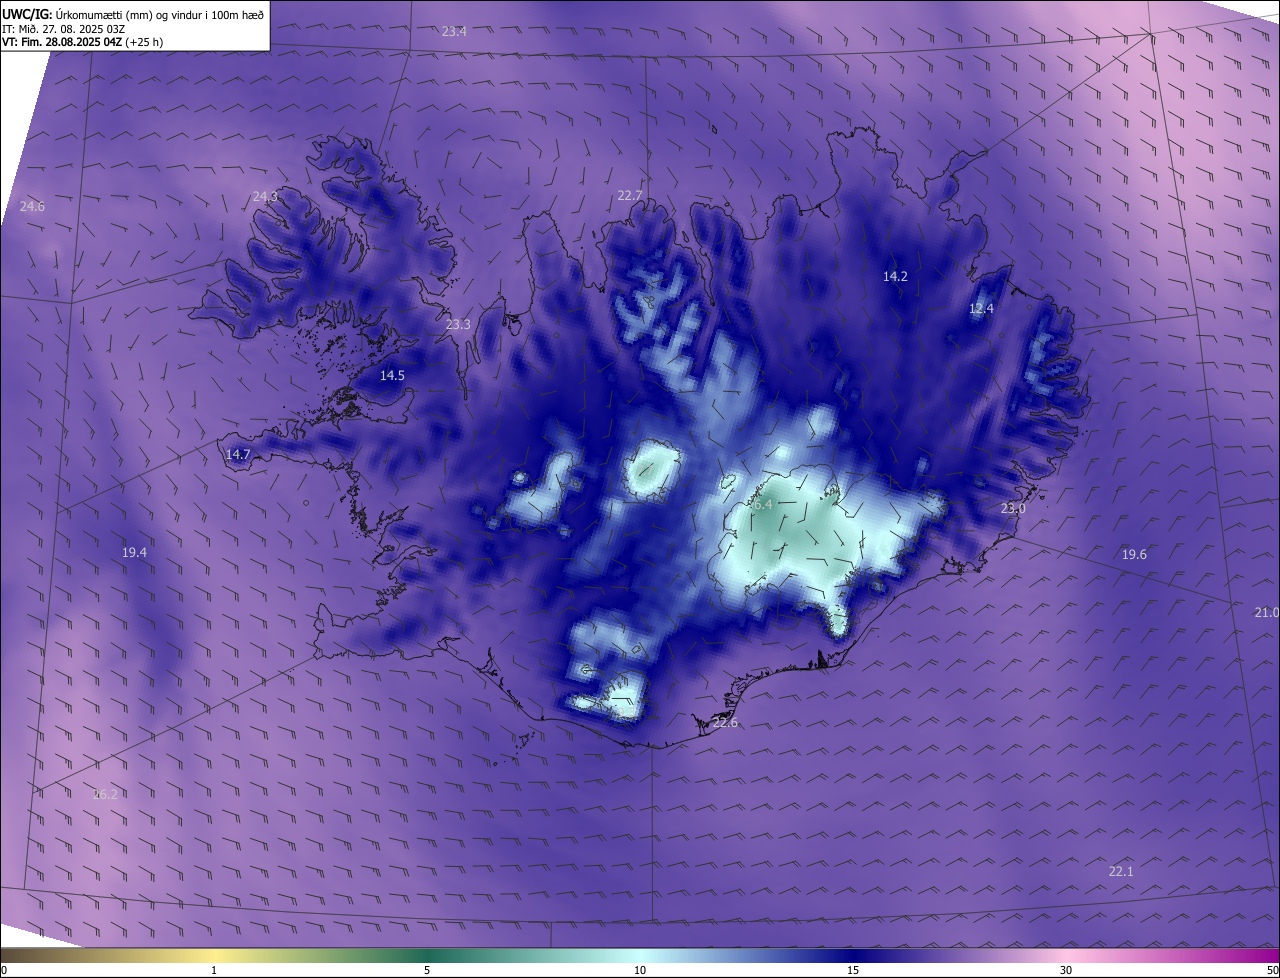
Task: Click the 14.5 value label
Action: click(x=392, y=376)
